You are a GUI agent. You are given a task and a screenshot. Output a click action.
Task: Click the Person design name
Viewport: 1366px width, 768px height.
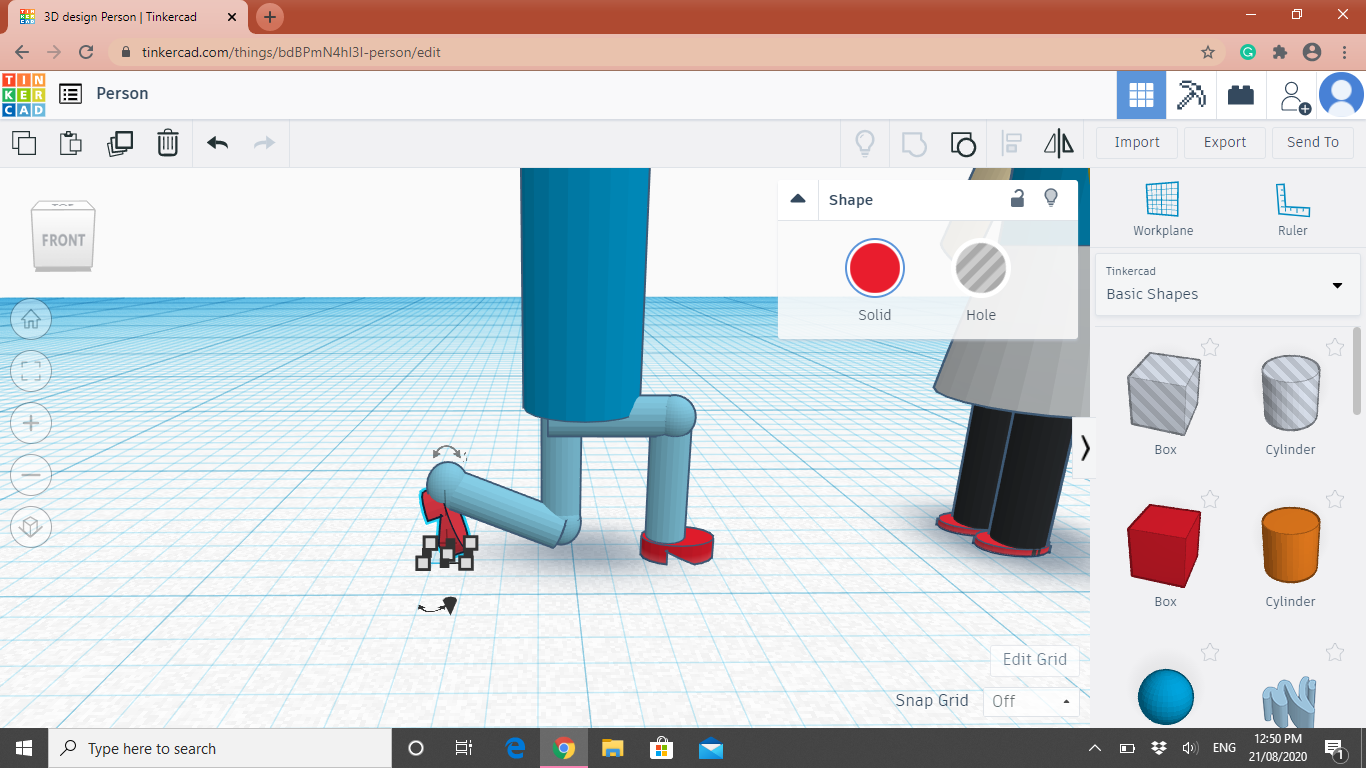(122, 93)
